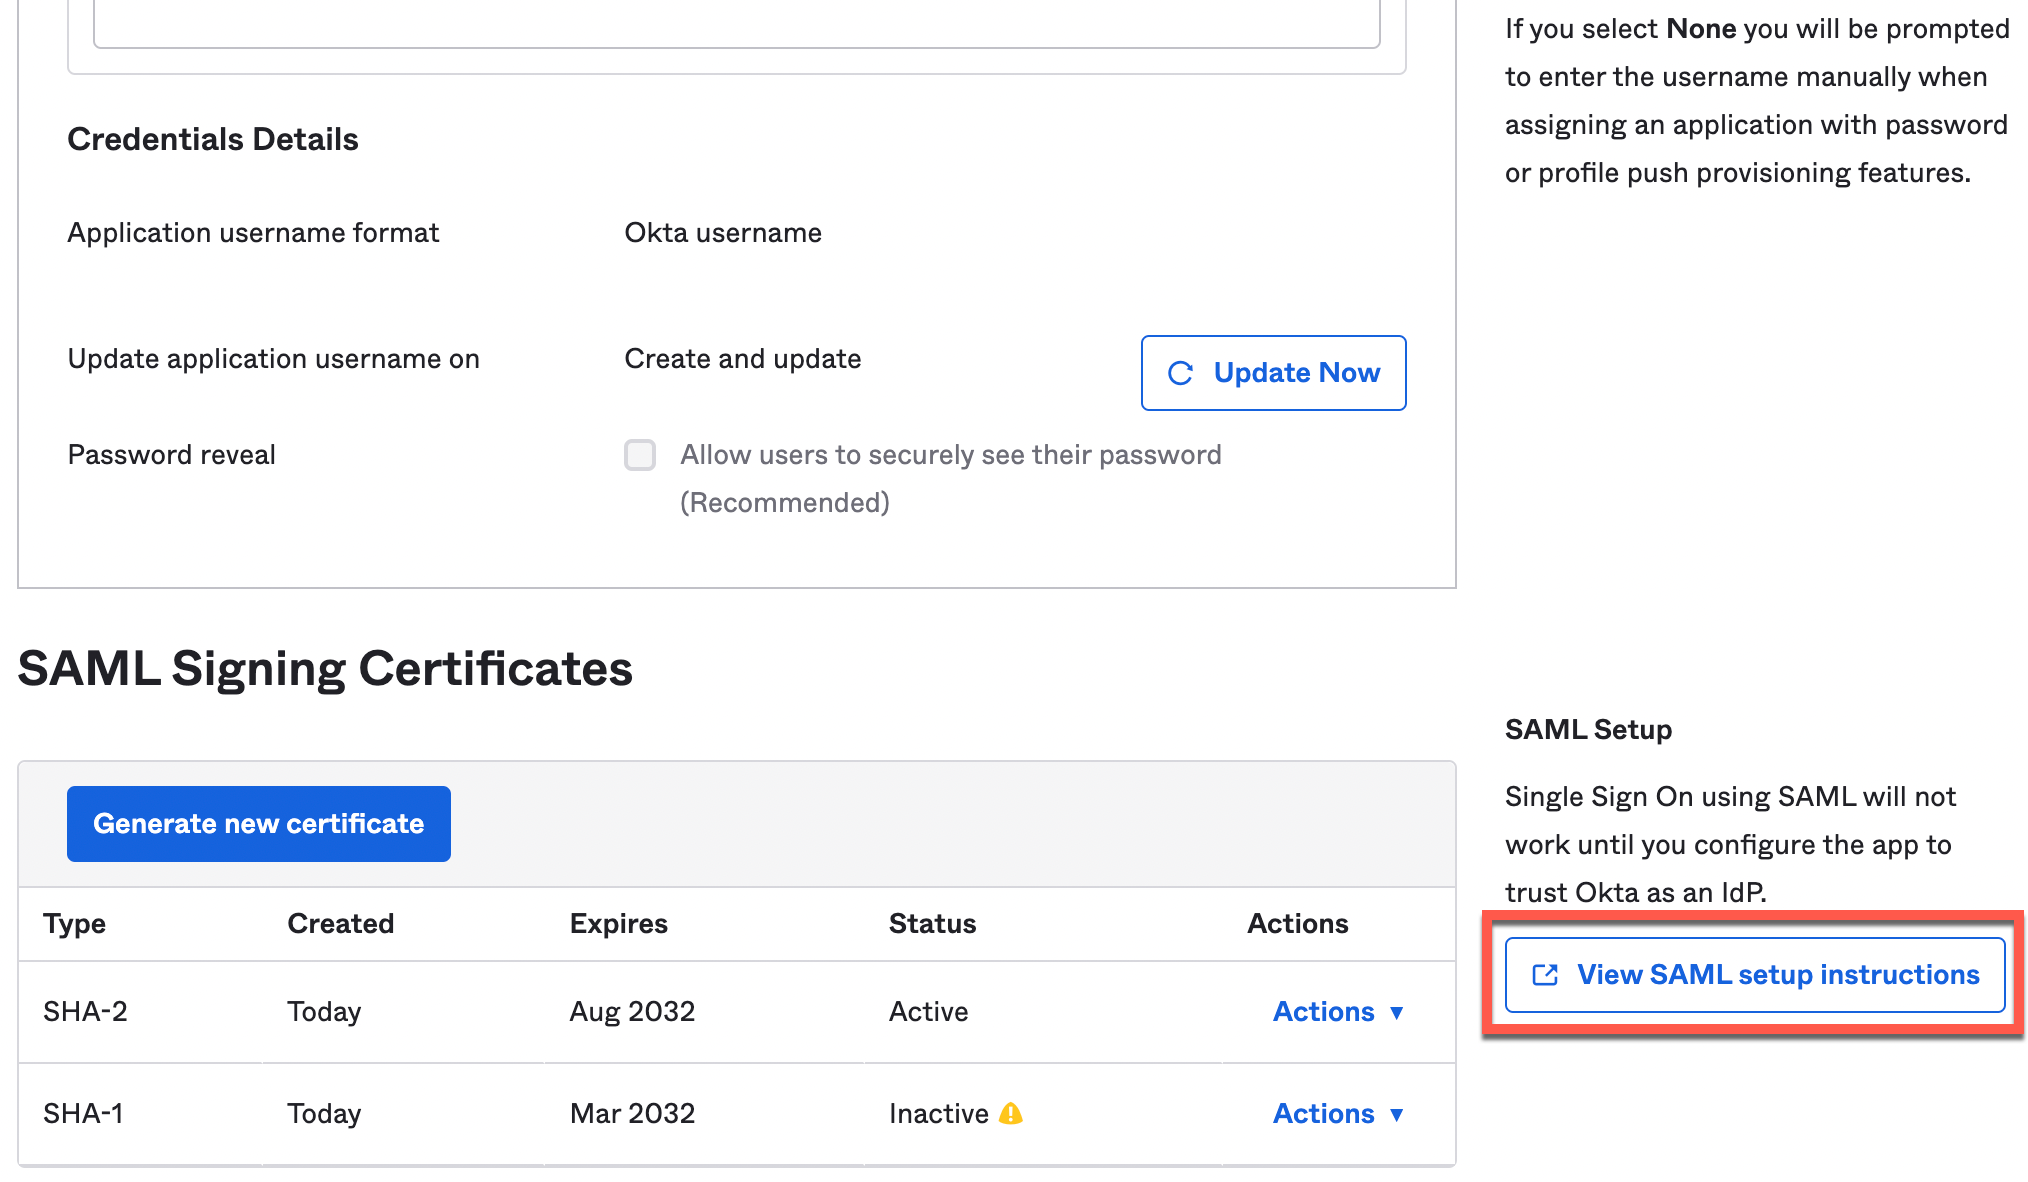
Task: Click the Inactive status text for SHA-1
Action: pos(938,1114)
